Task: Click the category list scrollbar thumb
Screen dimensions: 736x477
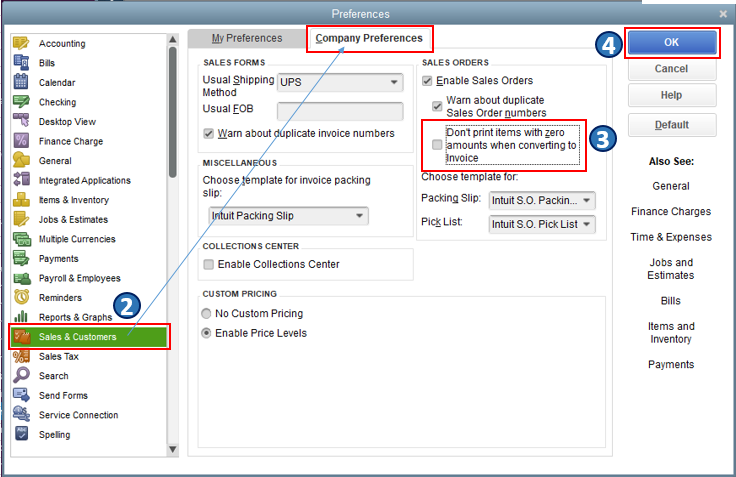Action: click(173, 112)
